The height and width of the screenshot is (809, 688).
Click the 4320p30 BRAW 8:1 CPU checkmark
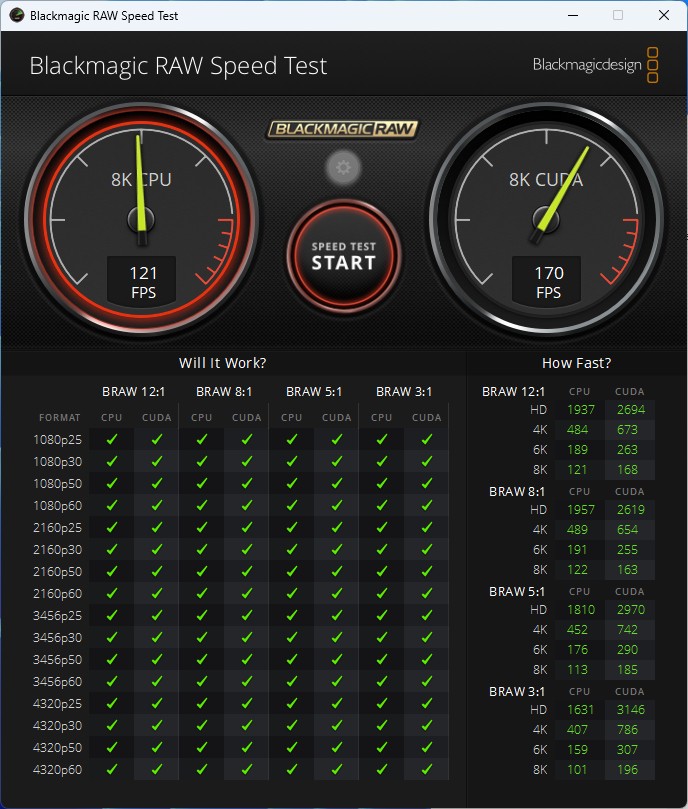pos(201,725)
